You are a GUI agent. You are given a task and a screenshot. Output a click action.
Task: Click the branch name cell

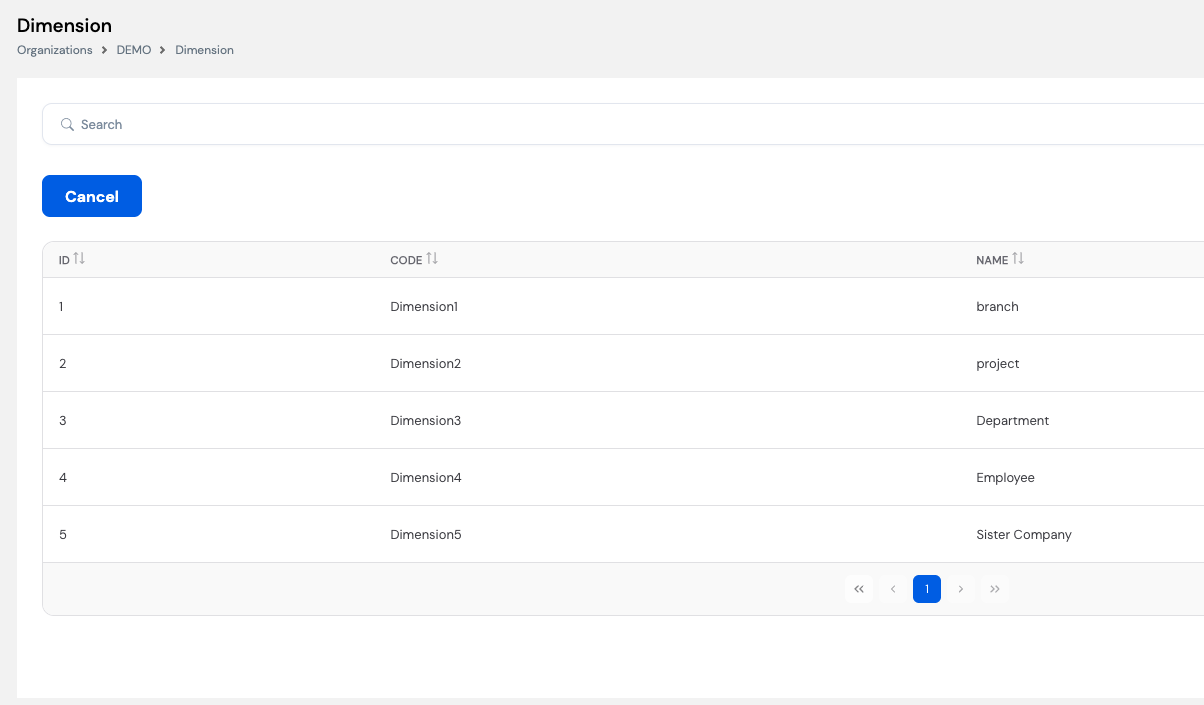(x=997, y=307)
